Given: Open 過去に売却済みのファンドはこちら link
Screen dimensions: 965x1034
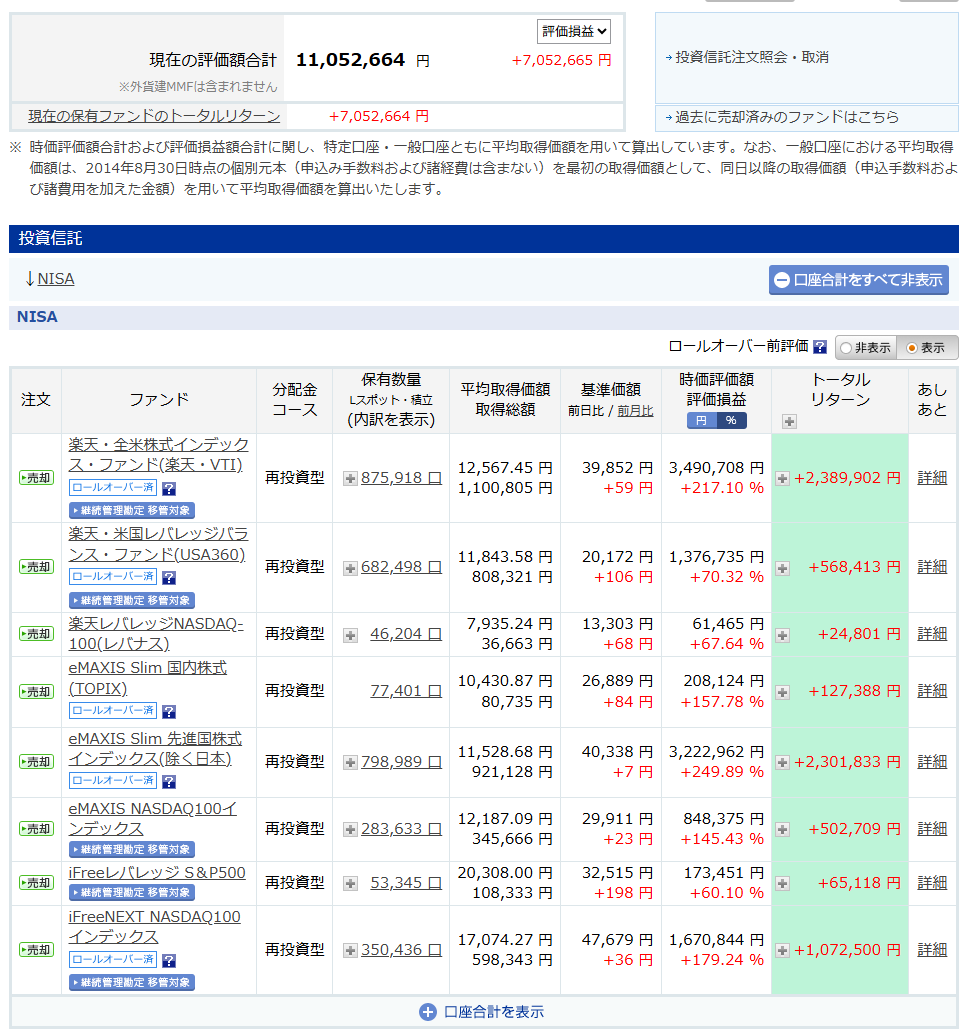Looking at the screenshot, I should (x=786, y=117).
